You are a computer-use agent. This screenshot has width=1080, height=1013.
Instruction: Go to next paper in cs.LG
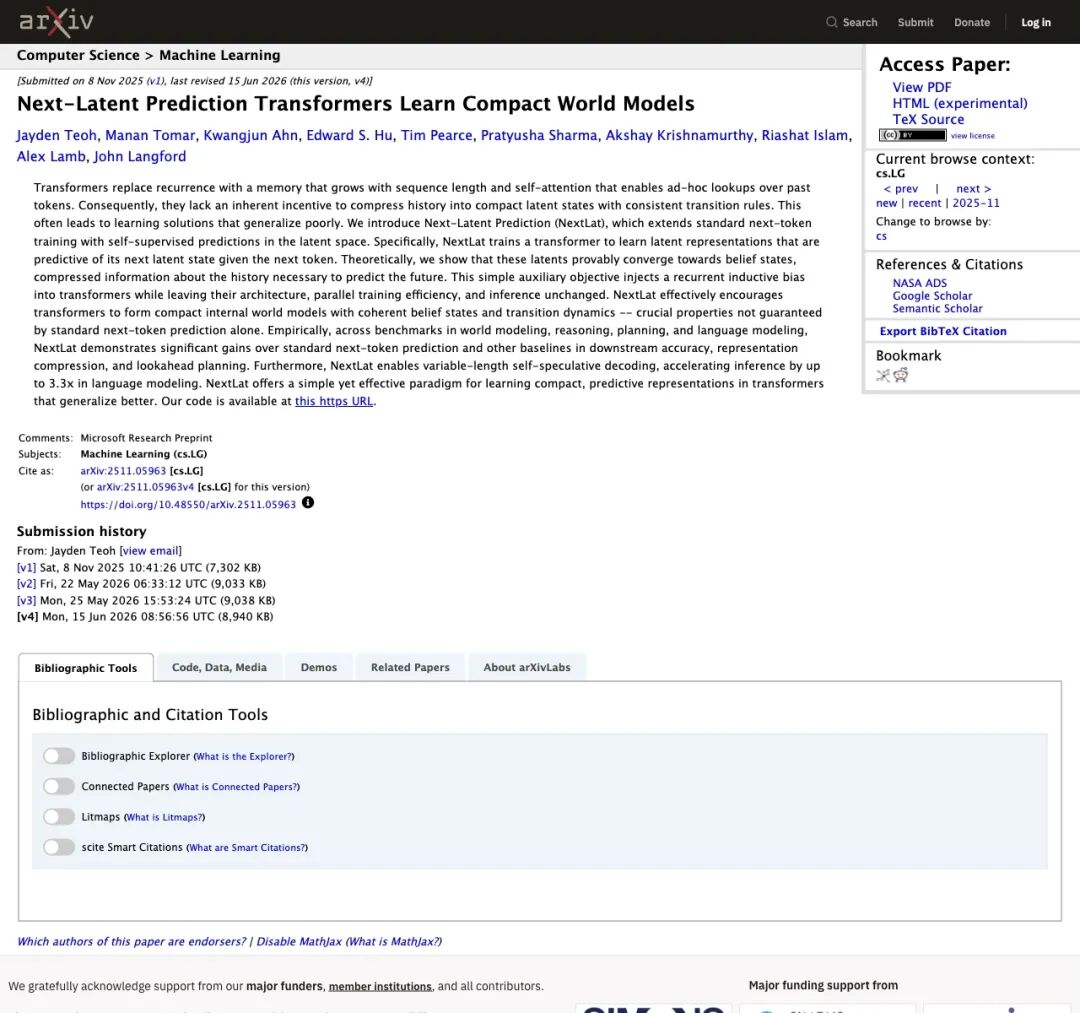[x=973, y=189]
